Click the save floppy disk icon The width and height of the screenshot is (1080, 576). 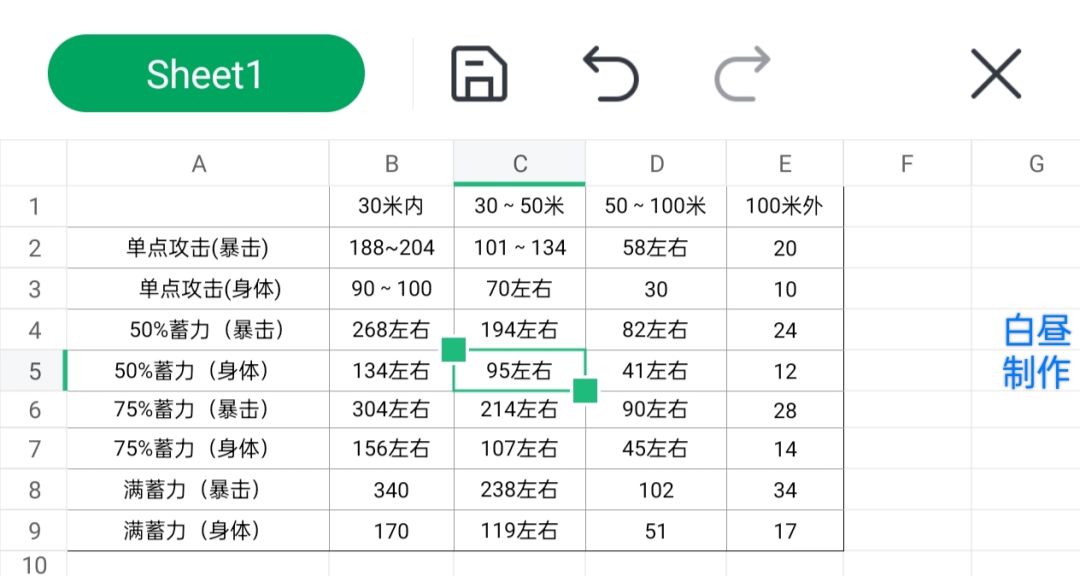(x=479, y=74)
